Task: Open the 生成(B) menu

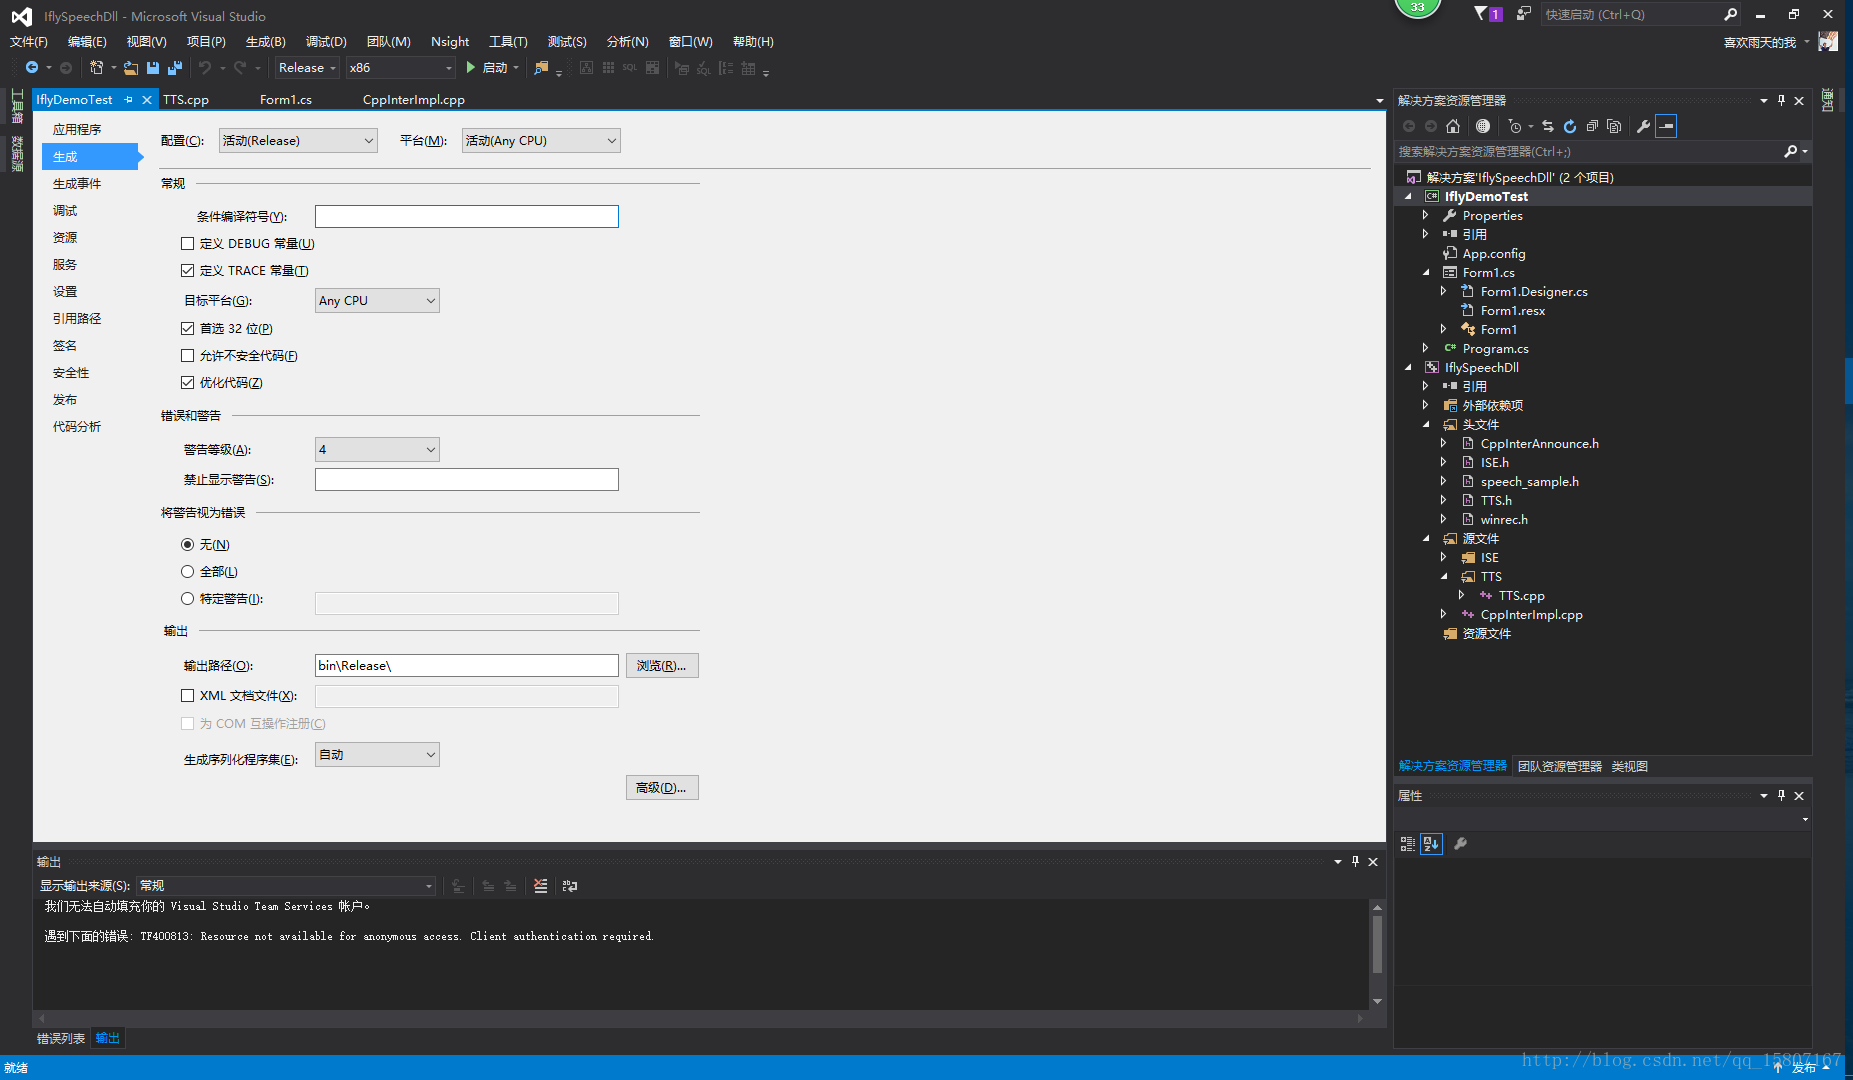Action: tap(266, 42)
